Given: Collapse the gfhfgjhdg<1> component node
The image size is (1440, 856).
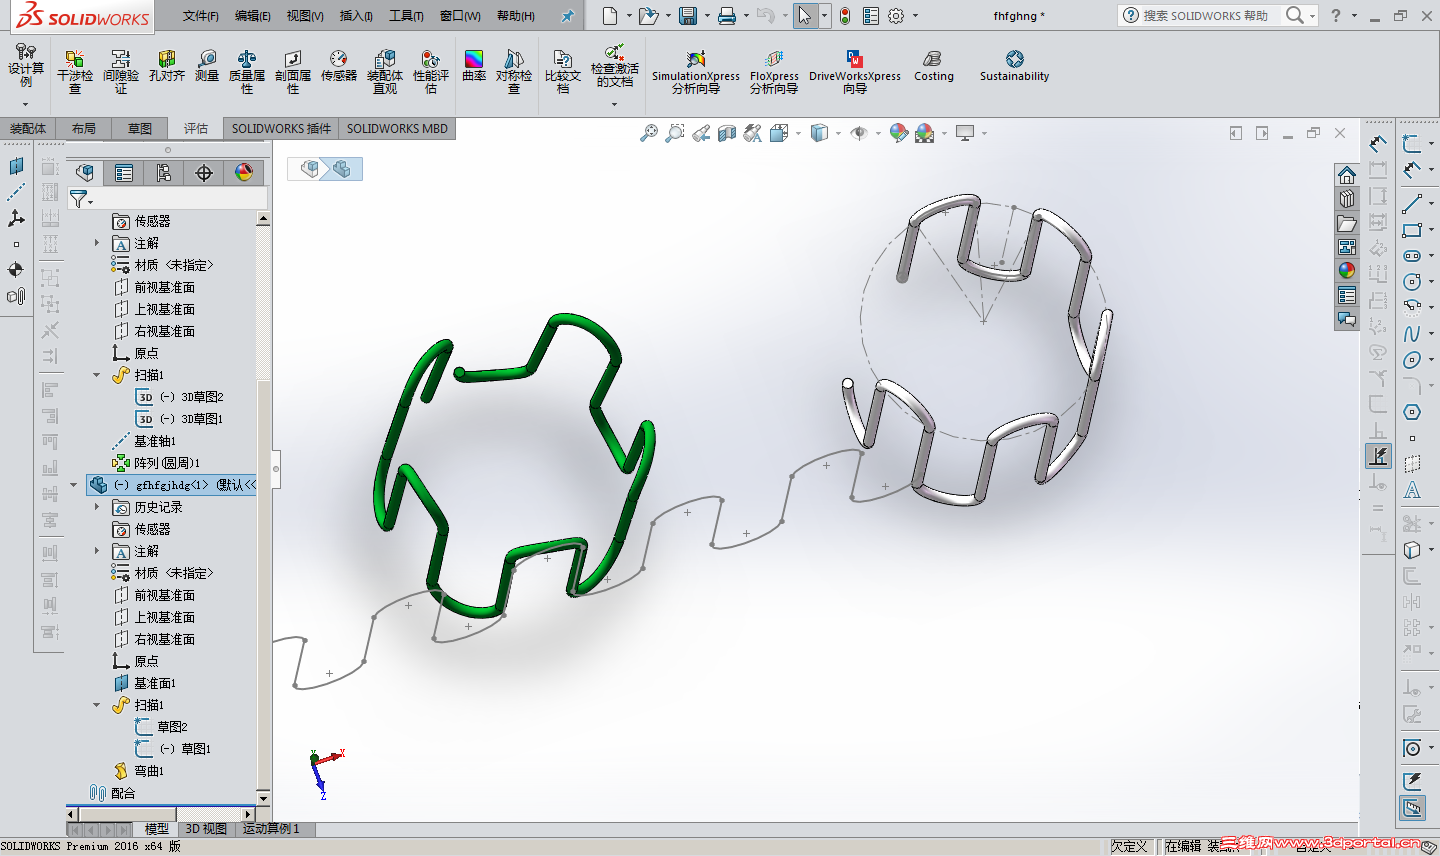Looking at the screenshot, I should (x=73, y=485).
